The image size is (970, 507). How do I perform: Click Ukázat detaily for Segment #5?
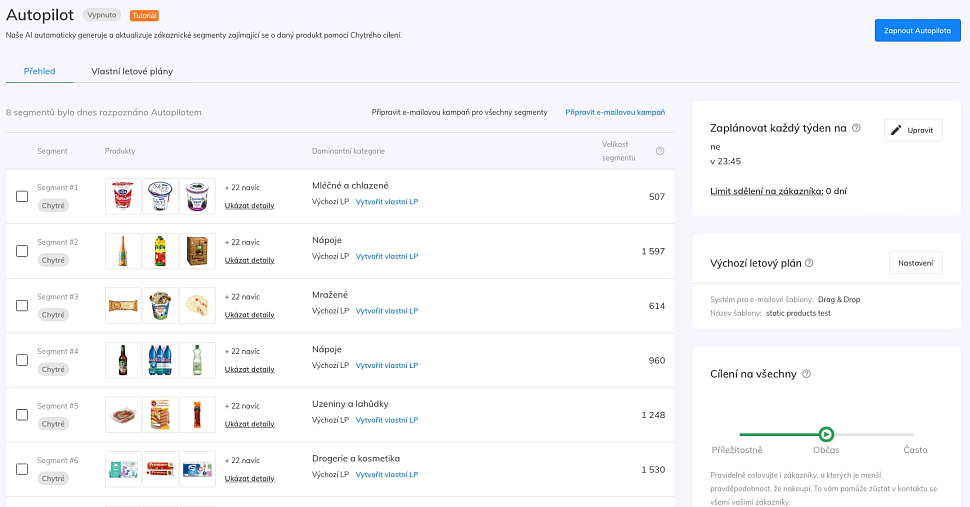click(x=249, y=424)
